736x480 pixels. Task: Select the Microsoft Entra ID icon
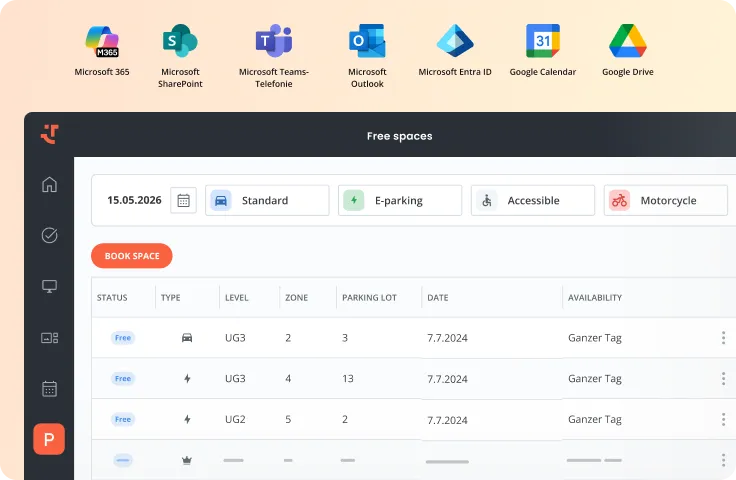(x=455, y=41)
